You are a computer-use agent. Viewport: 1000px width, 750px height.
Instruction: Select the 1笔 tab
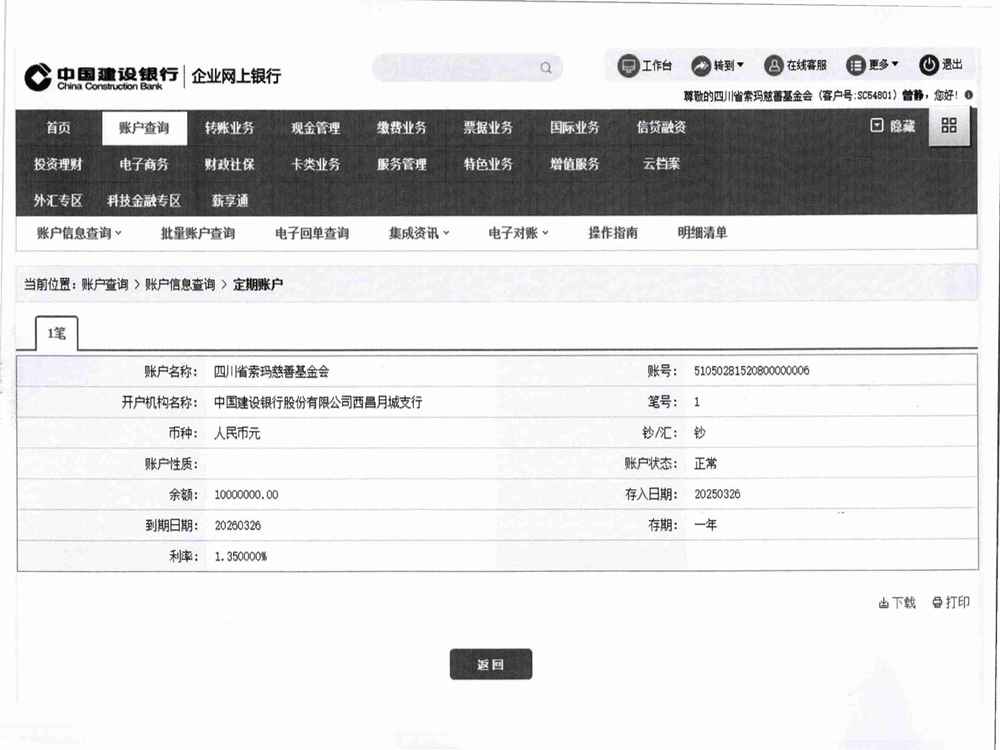tap(57, 333)
